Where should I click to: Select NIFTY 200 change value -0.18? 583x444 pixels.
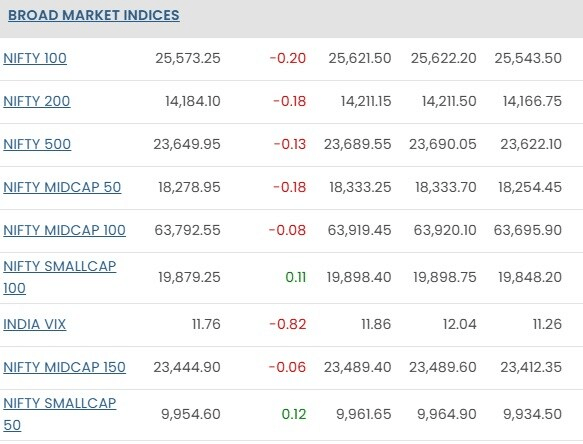[289, 101]
